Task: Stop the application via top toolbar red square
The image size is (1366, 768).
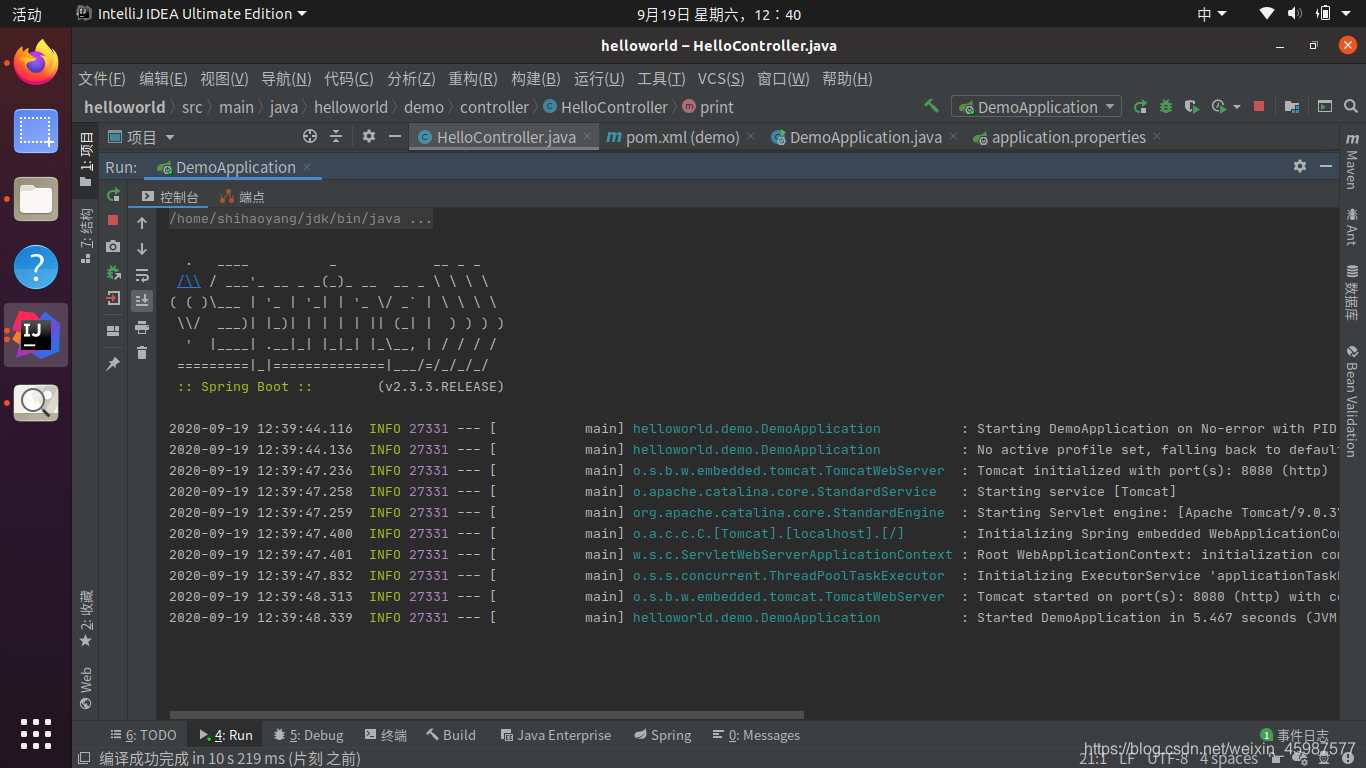Action: (x=1259, y=106)
